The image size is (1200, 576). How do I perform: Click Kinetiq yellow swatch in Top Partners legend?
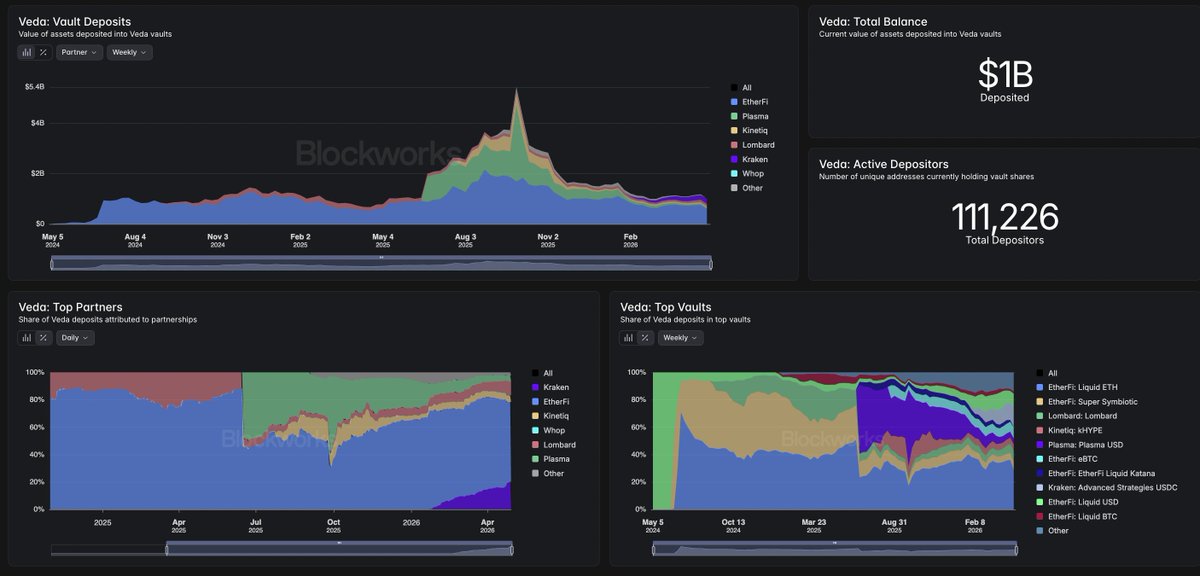pos(536,416)
